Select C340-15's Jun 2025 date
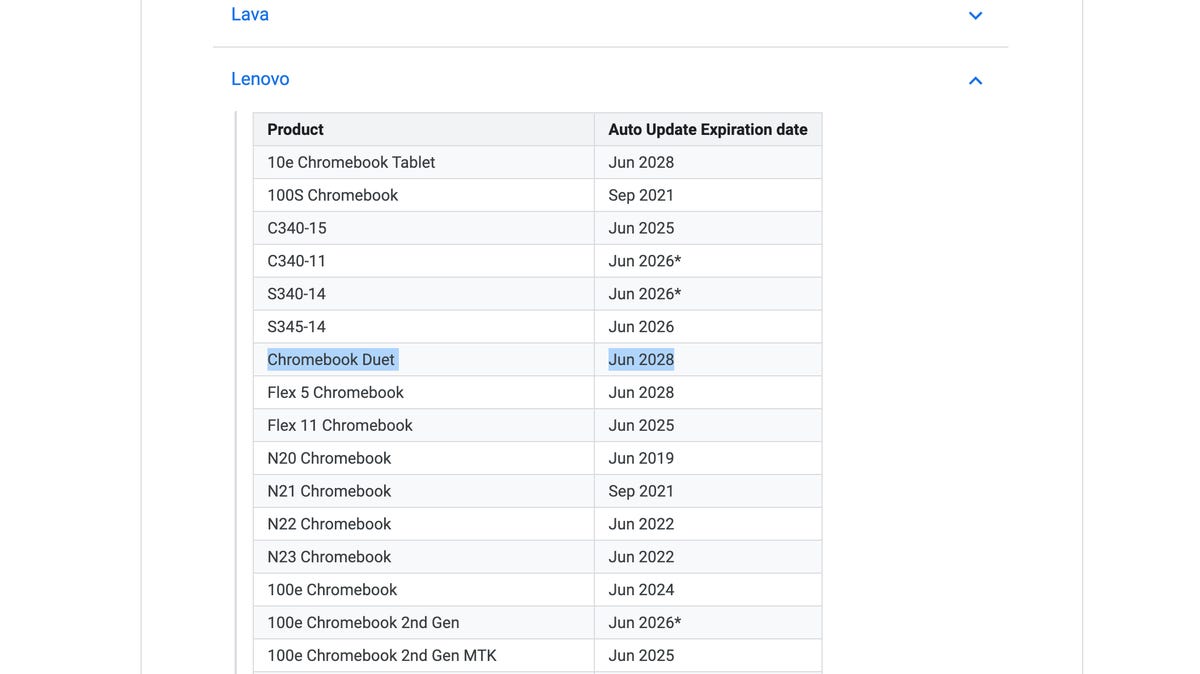 [641, 228]
